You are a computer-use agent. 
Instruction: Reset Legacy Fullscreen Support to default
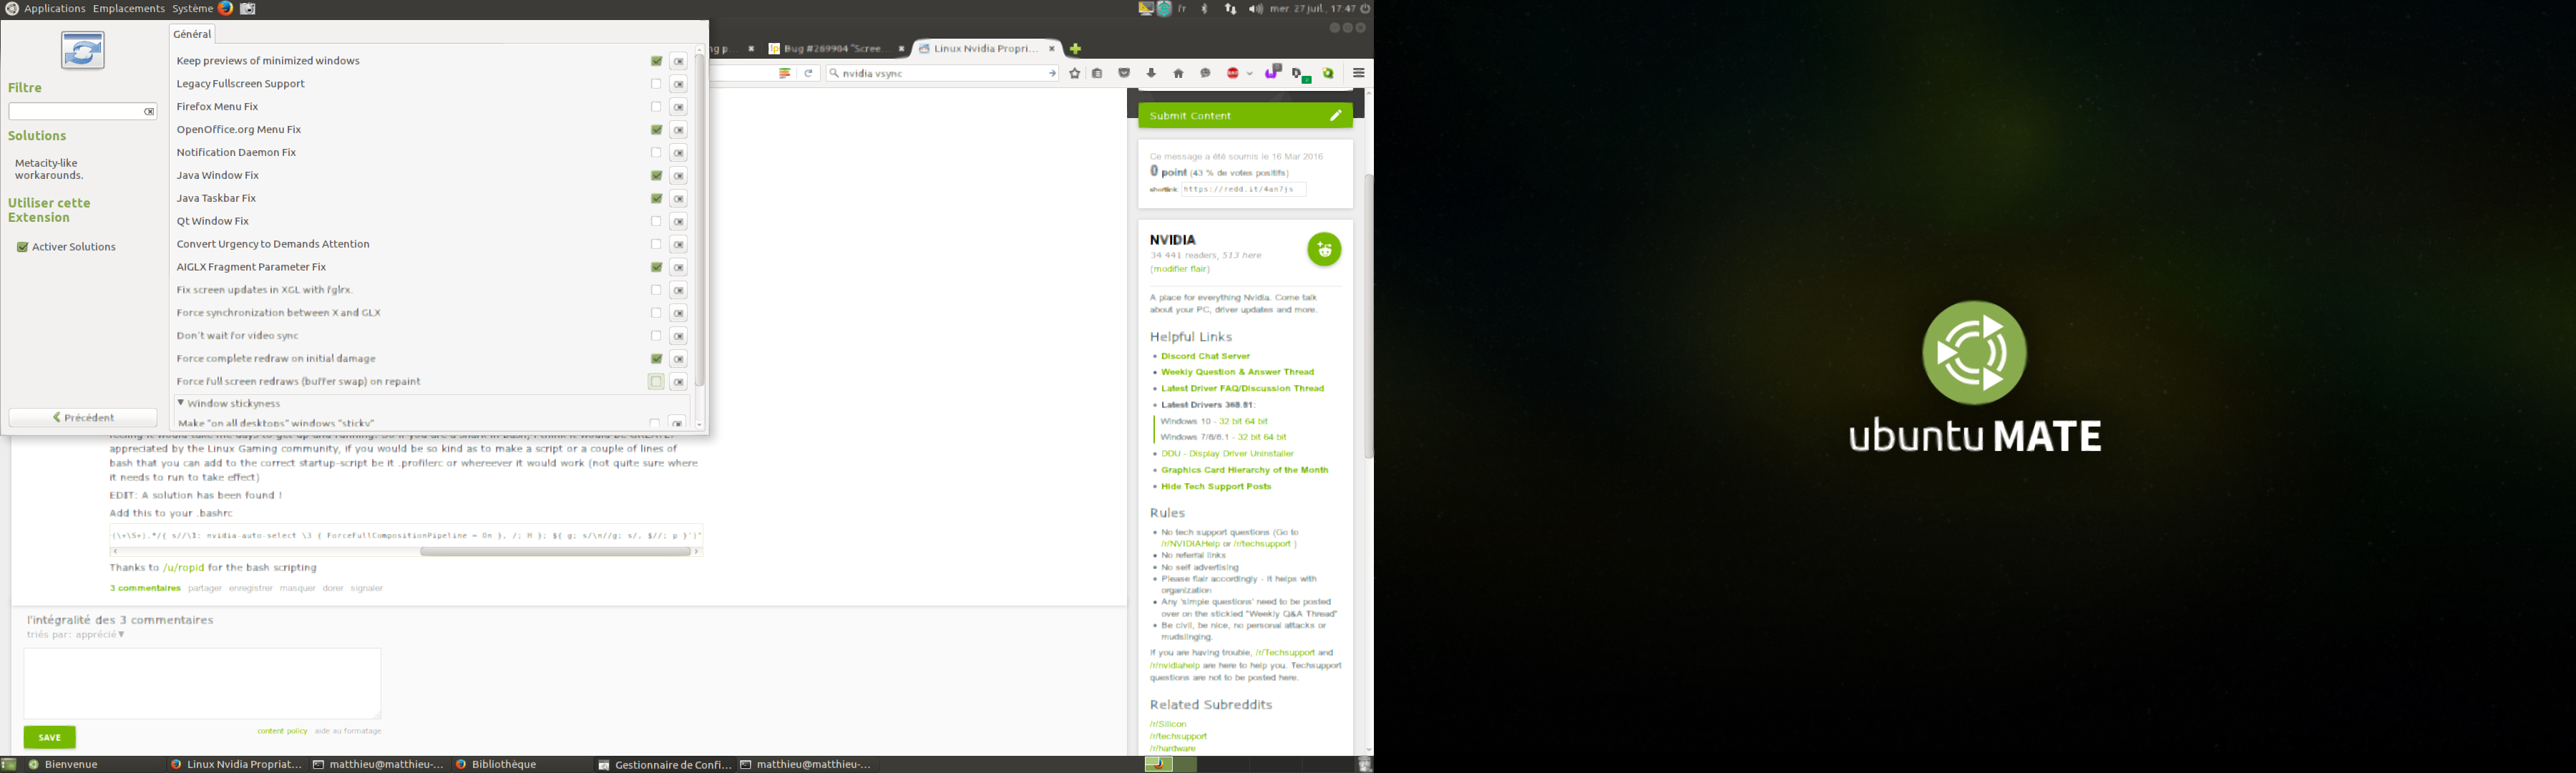click(678, 84)
